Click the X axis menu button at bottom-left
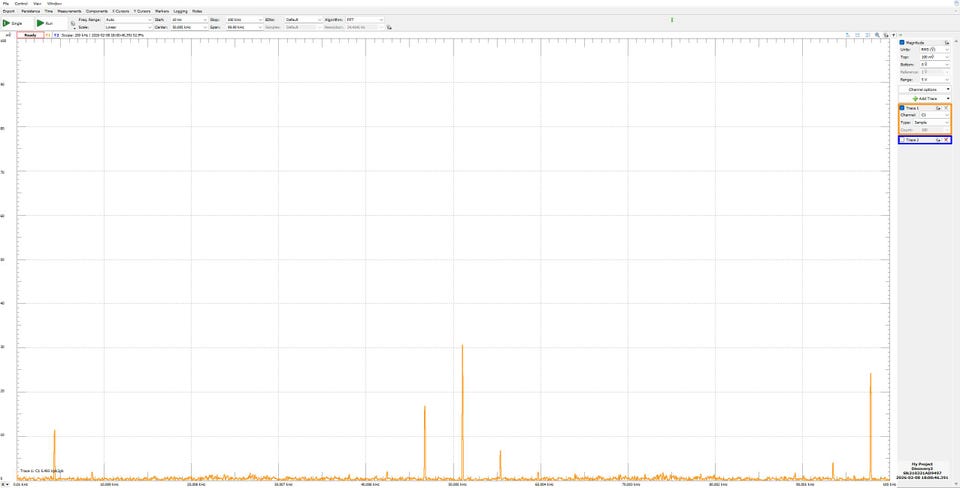 (x=4, y=484)
